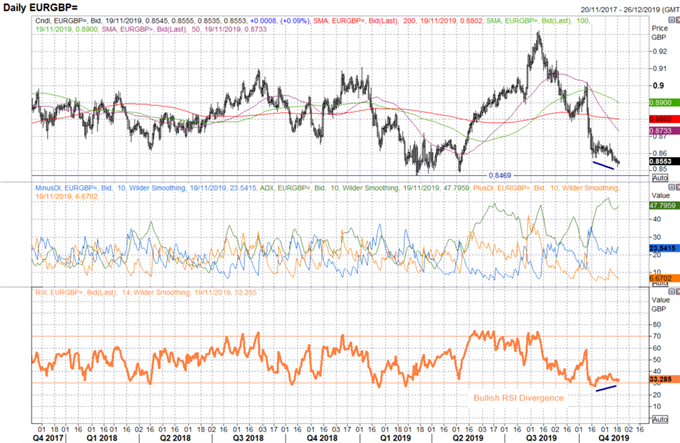This screenshot has height=443, width=680.
Task: Select the green 47.7959 ADX value tag
Action: (x=664, y=205)
